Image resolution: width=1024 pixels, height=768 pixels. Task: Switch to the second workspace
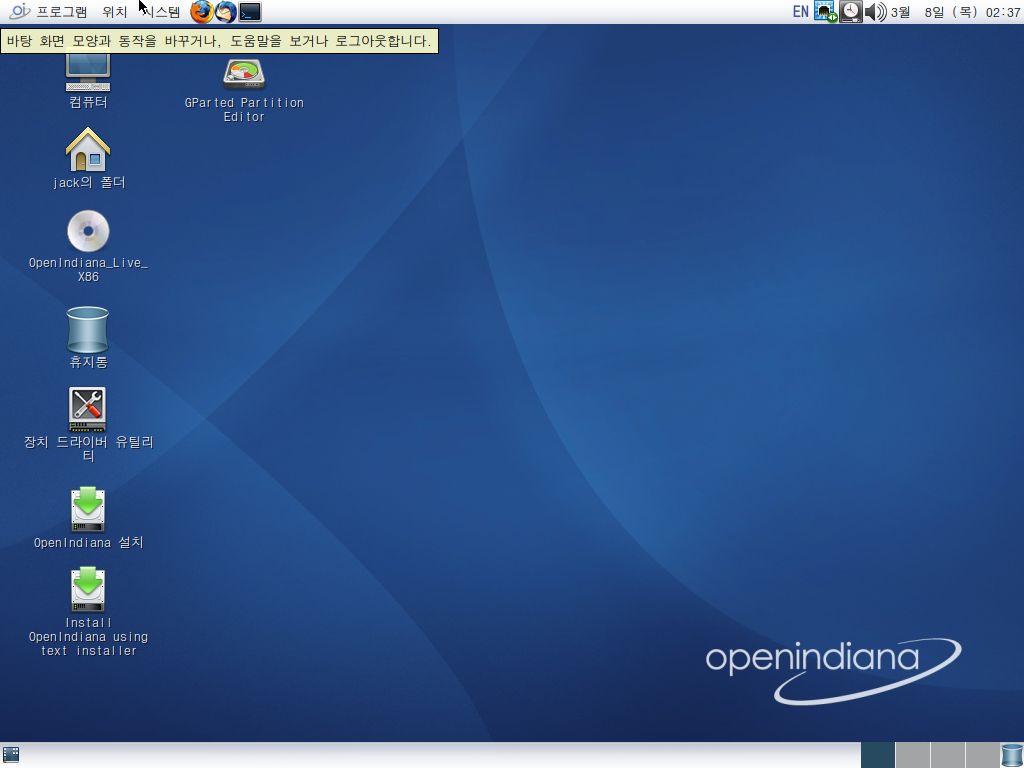[912, 755]
